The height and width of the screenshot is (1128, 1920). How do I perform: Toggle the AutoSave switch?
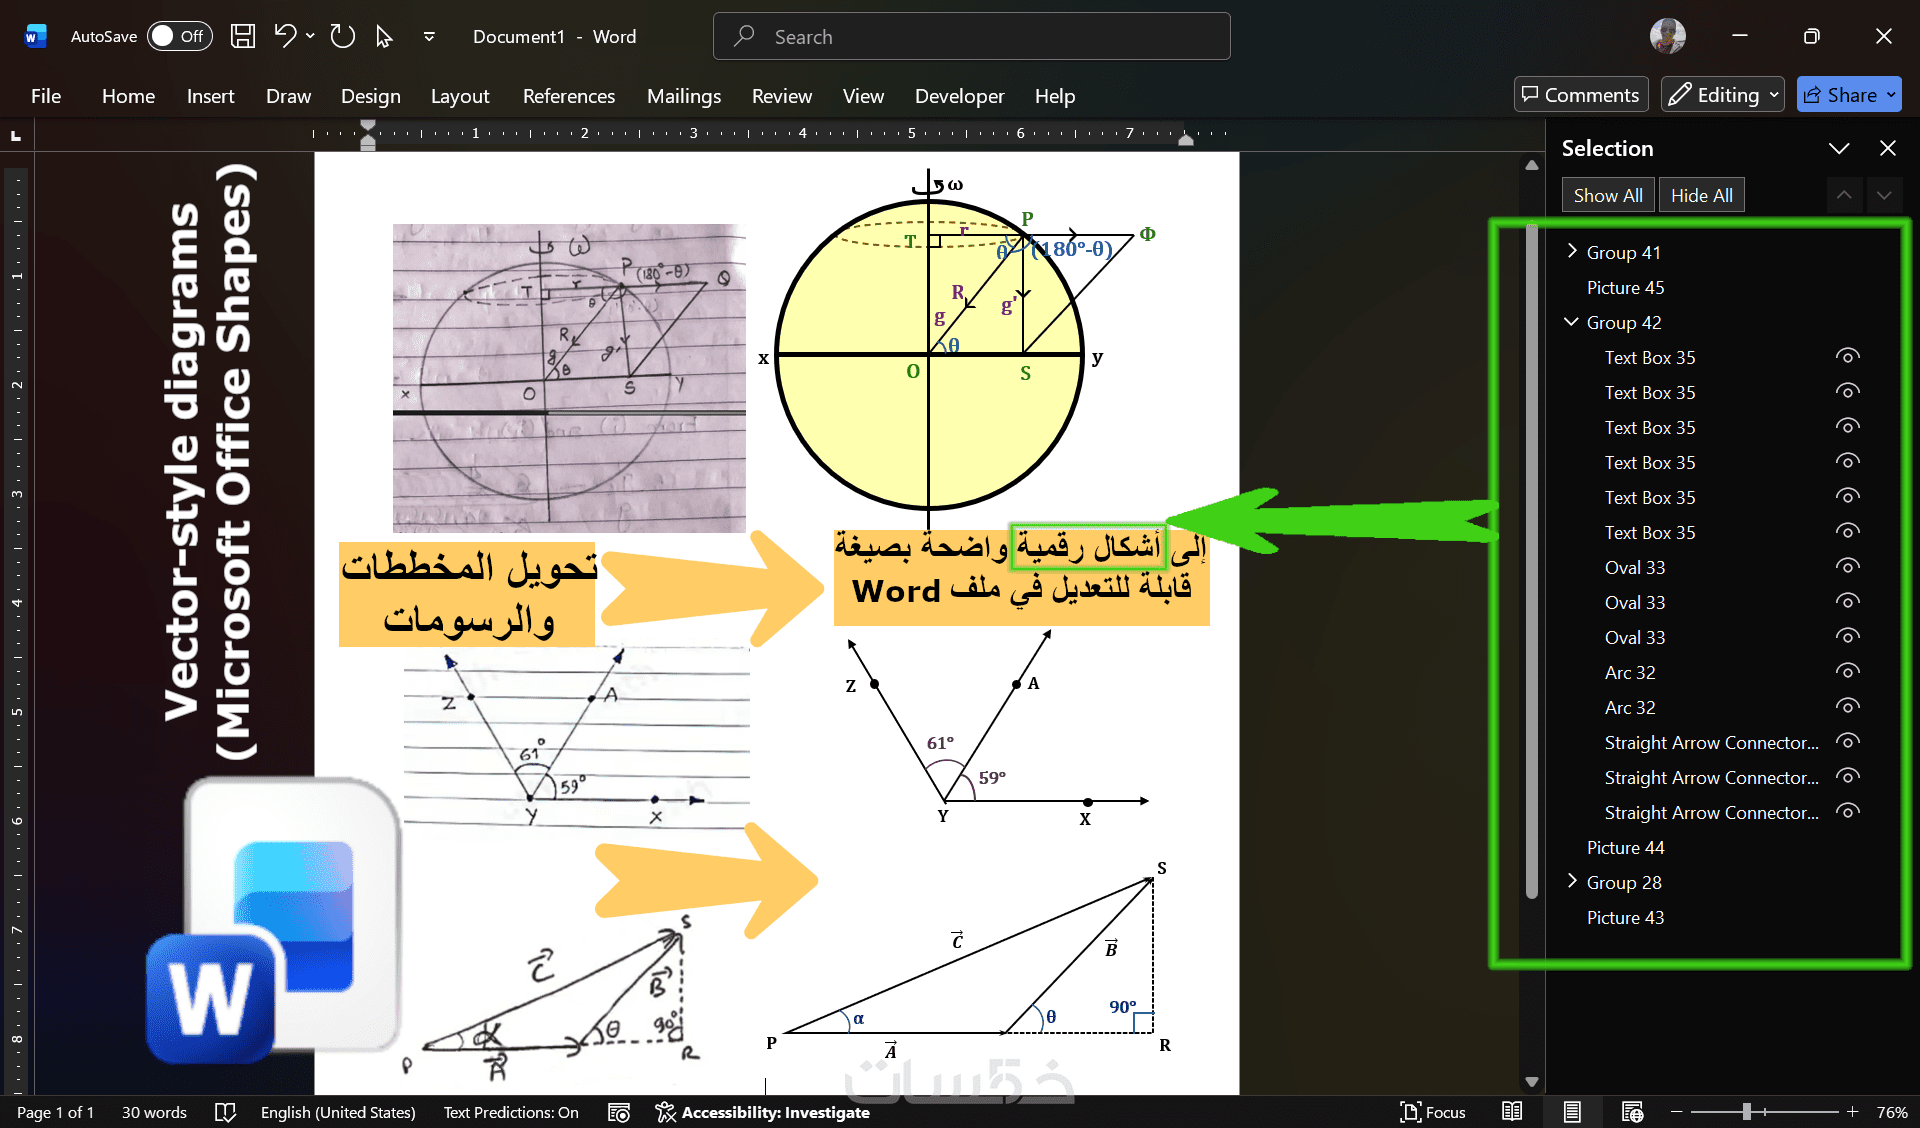180,37
